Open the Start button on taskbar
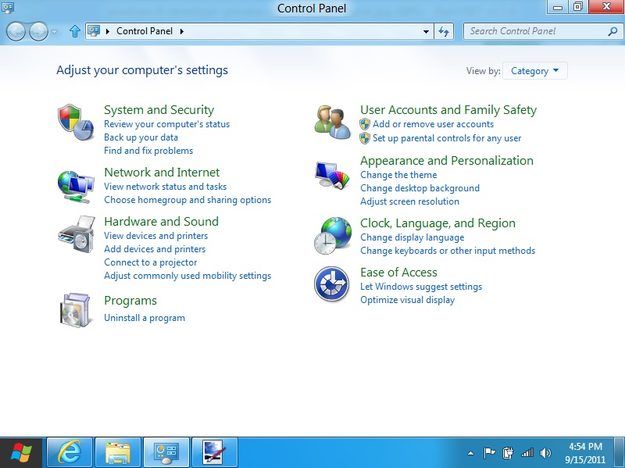This screenshot has width=625, height=468. pyautogui.click(x=21, y=453)
